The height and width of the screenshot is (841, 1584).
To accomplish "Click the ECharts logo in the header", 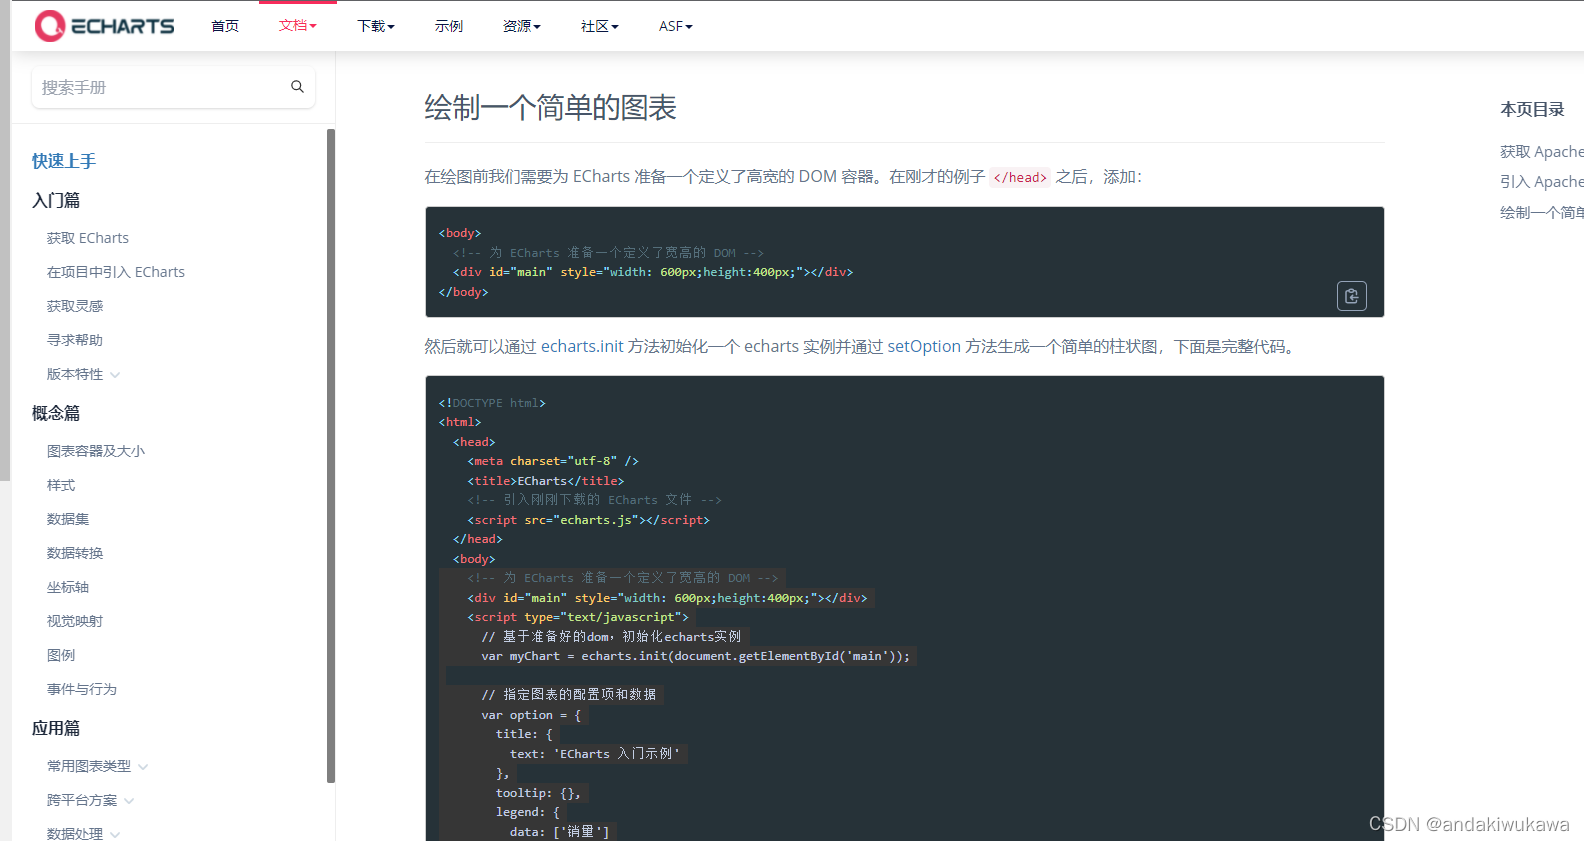I will pyautogui.click(x=105, y=26).
